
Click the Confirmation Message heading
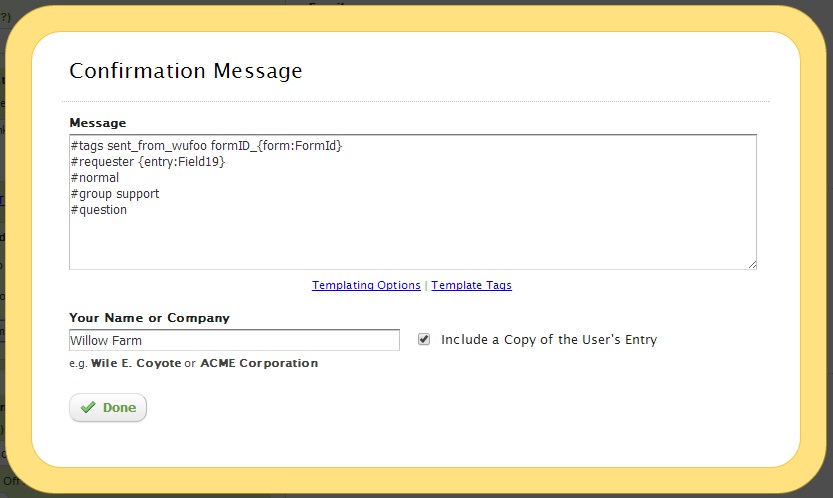(185, 71)
